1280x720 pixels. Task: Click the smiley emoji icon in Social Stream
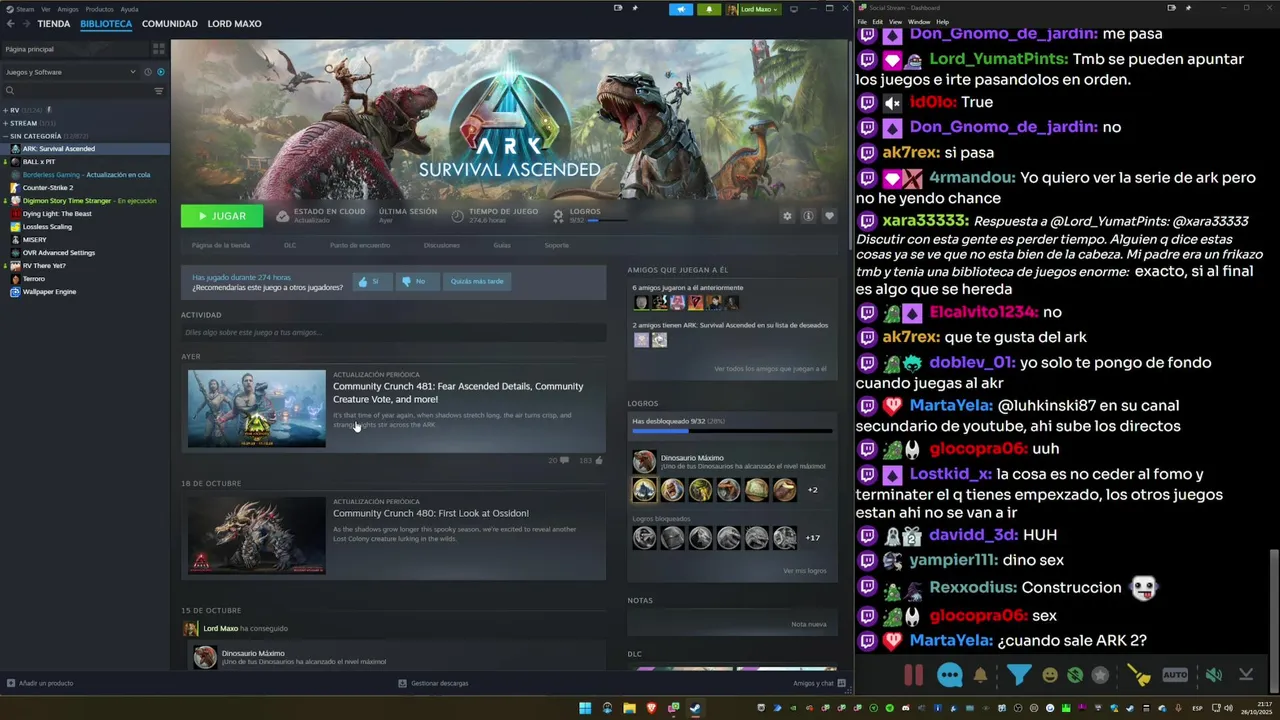pos(1050,675)
